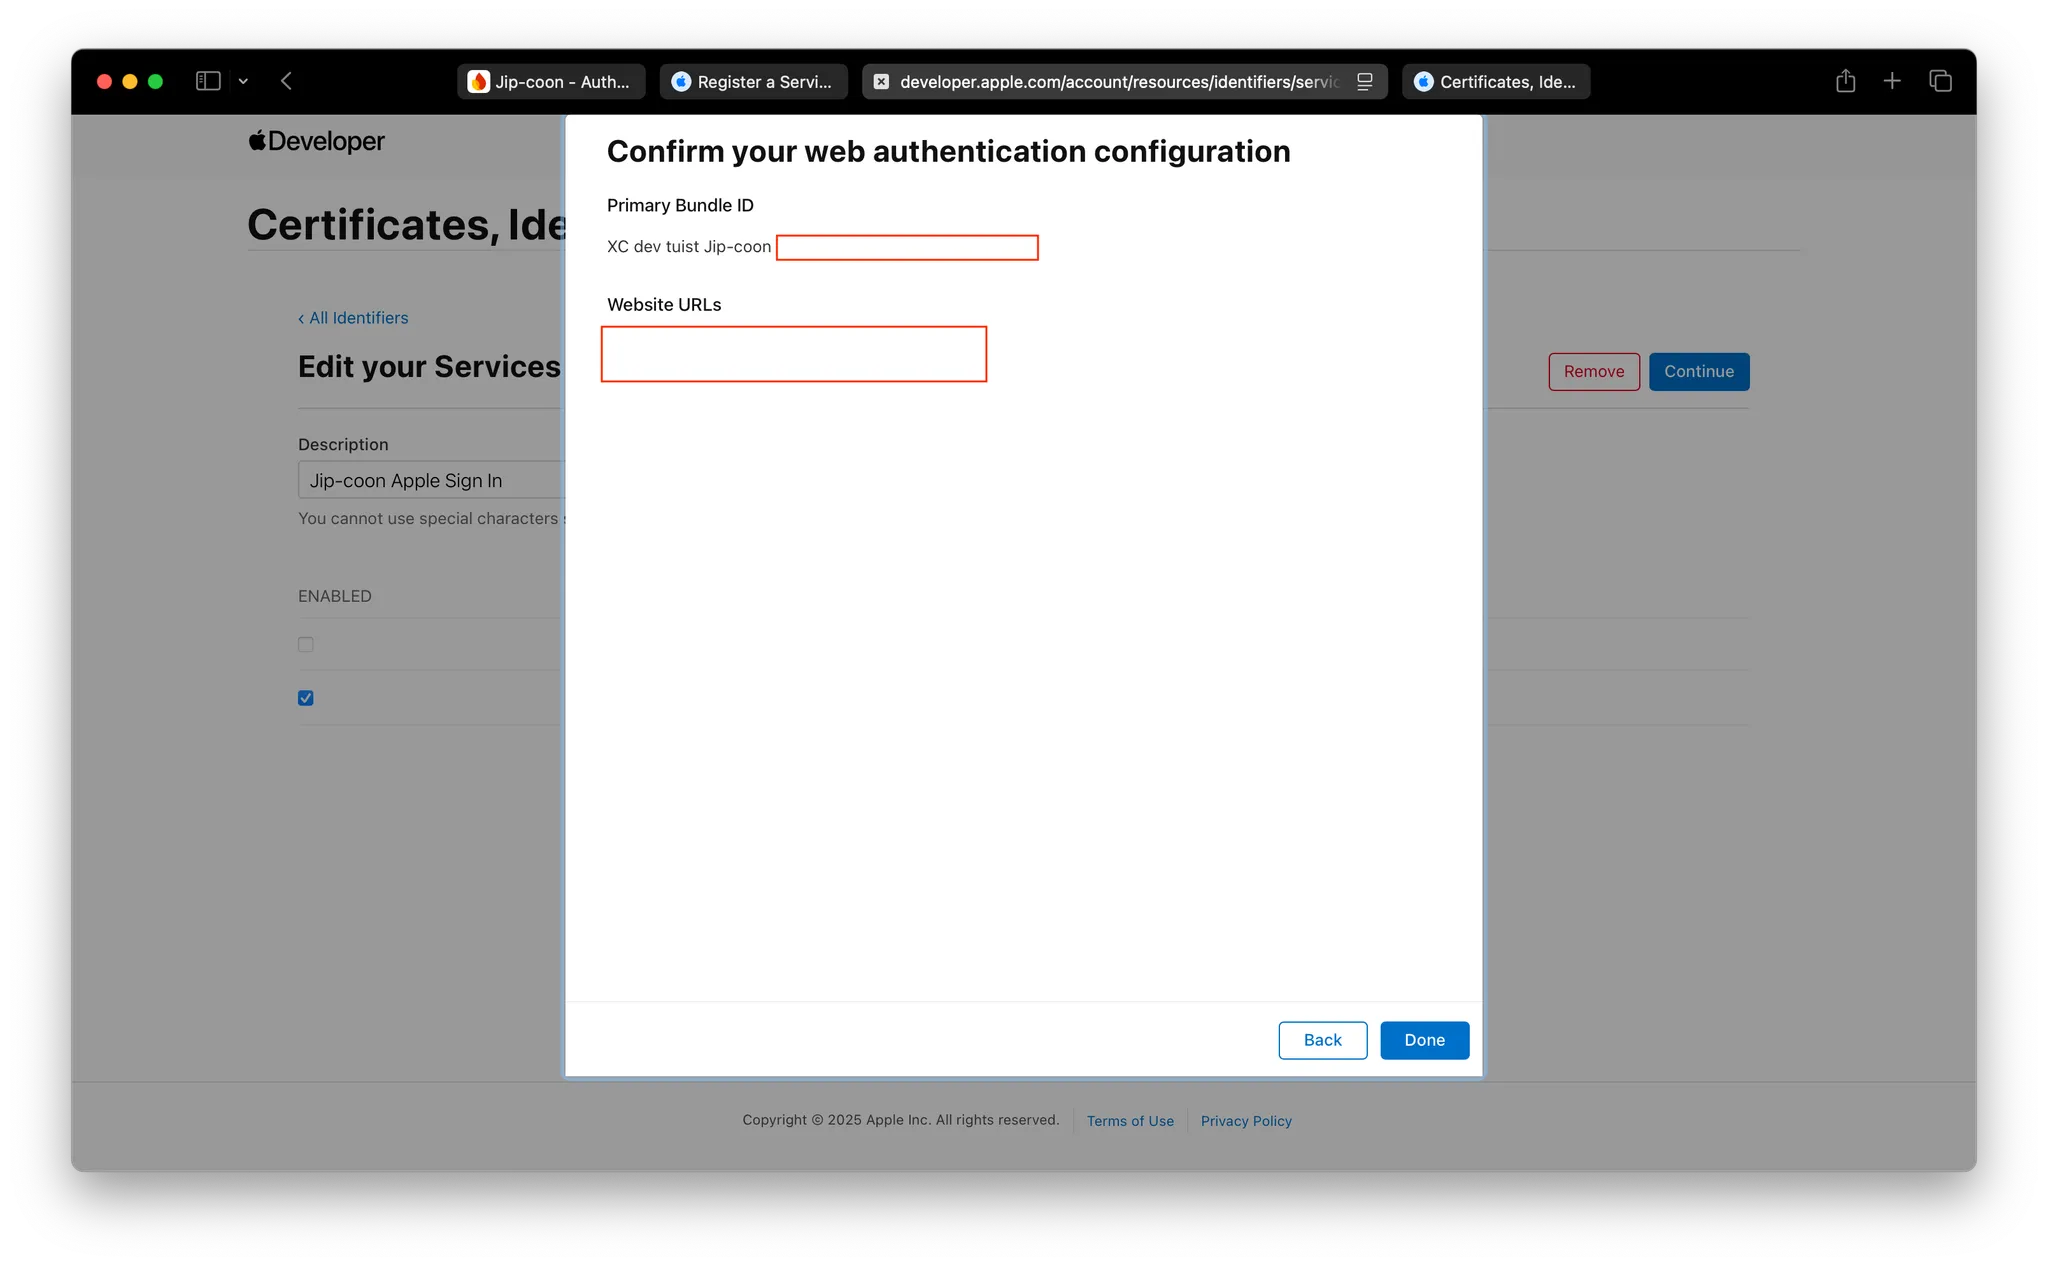Open the Certificates, Identifiers tab

tap(1496, 82)
